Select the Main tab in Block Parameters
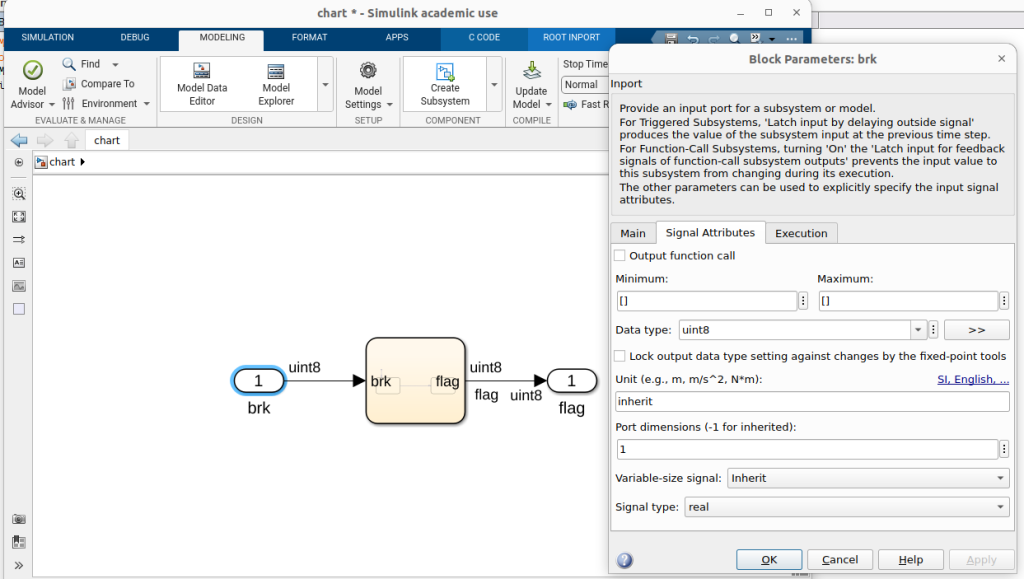The height and width of the screenshot is (579, 1024). click(633, 233)
